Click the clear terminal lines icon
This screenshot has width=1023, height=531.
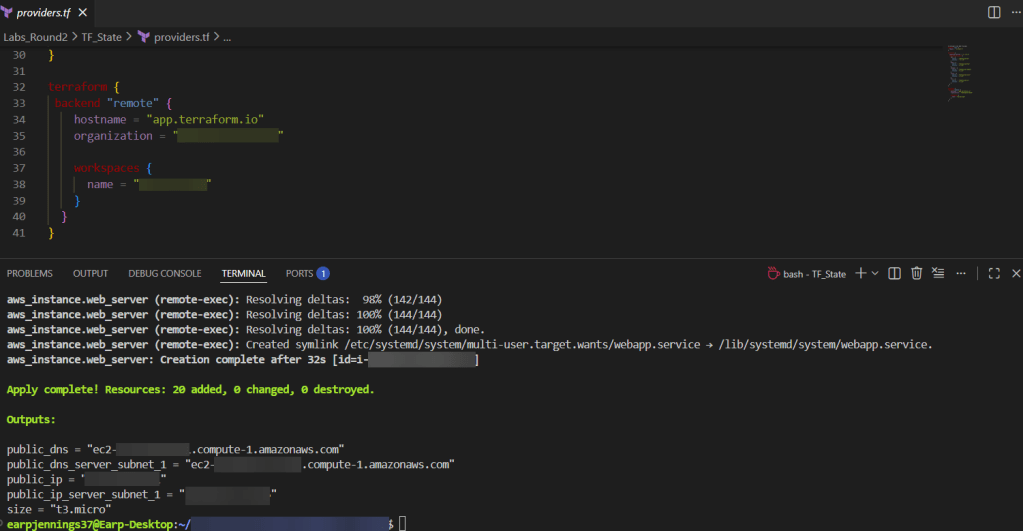click(938, 273)
